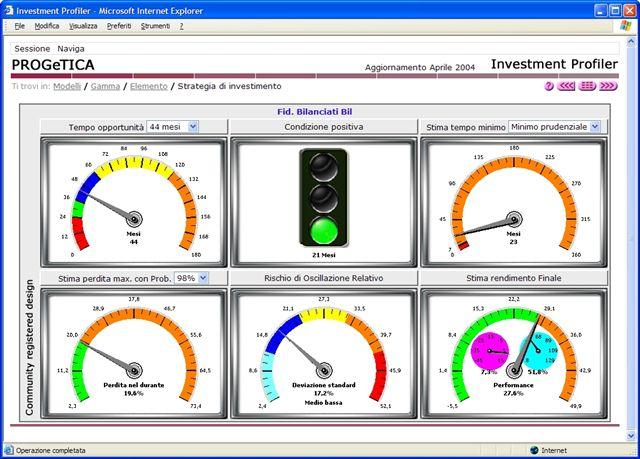
Task: Click the Rischio di Oscillazione Relativo header
Action: 324,278
